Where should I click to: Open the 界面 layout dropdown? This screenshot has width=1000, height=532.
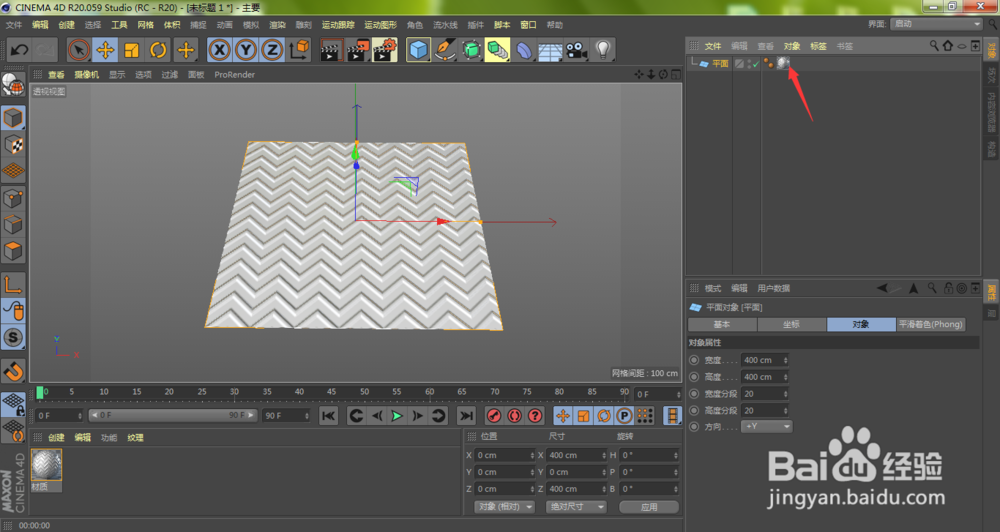936,24
